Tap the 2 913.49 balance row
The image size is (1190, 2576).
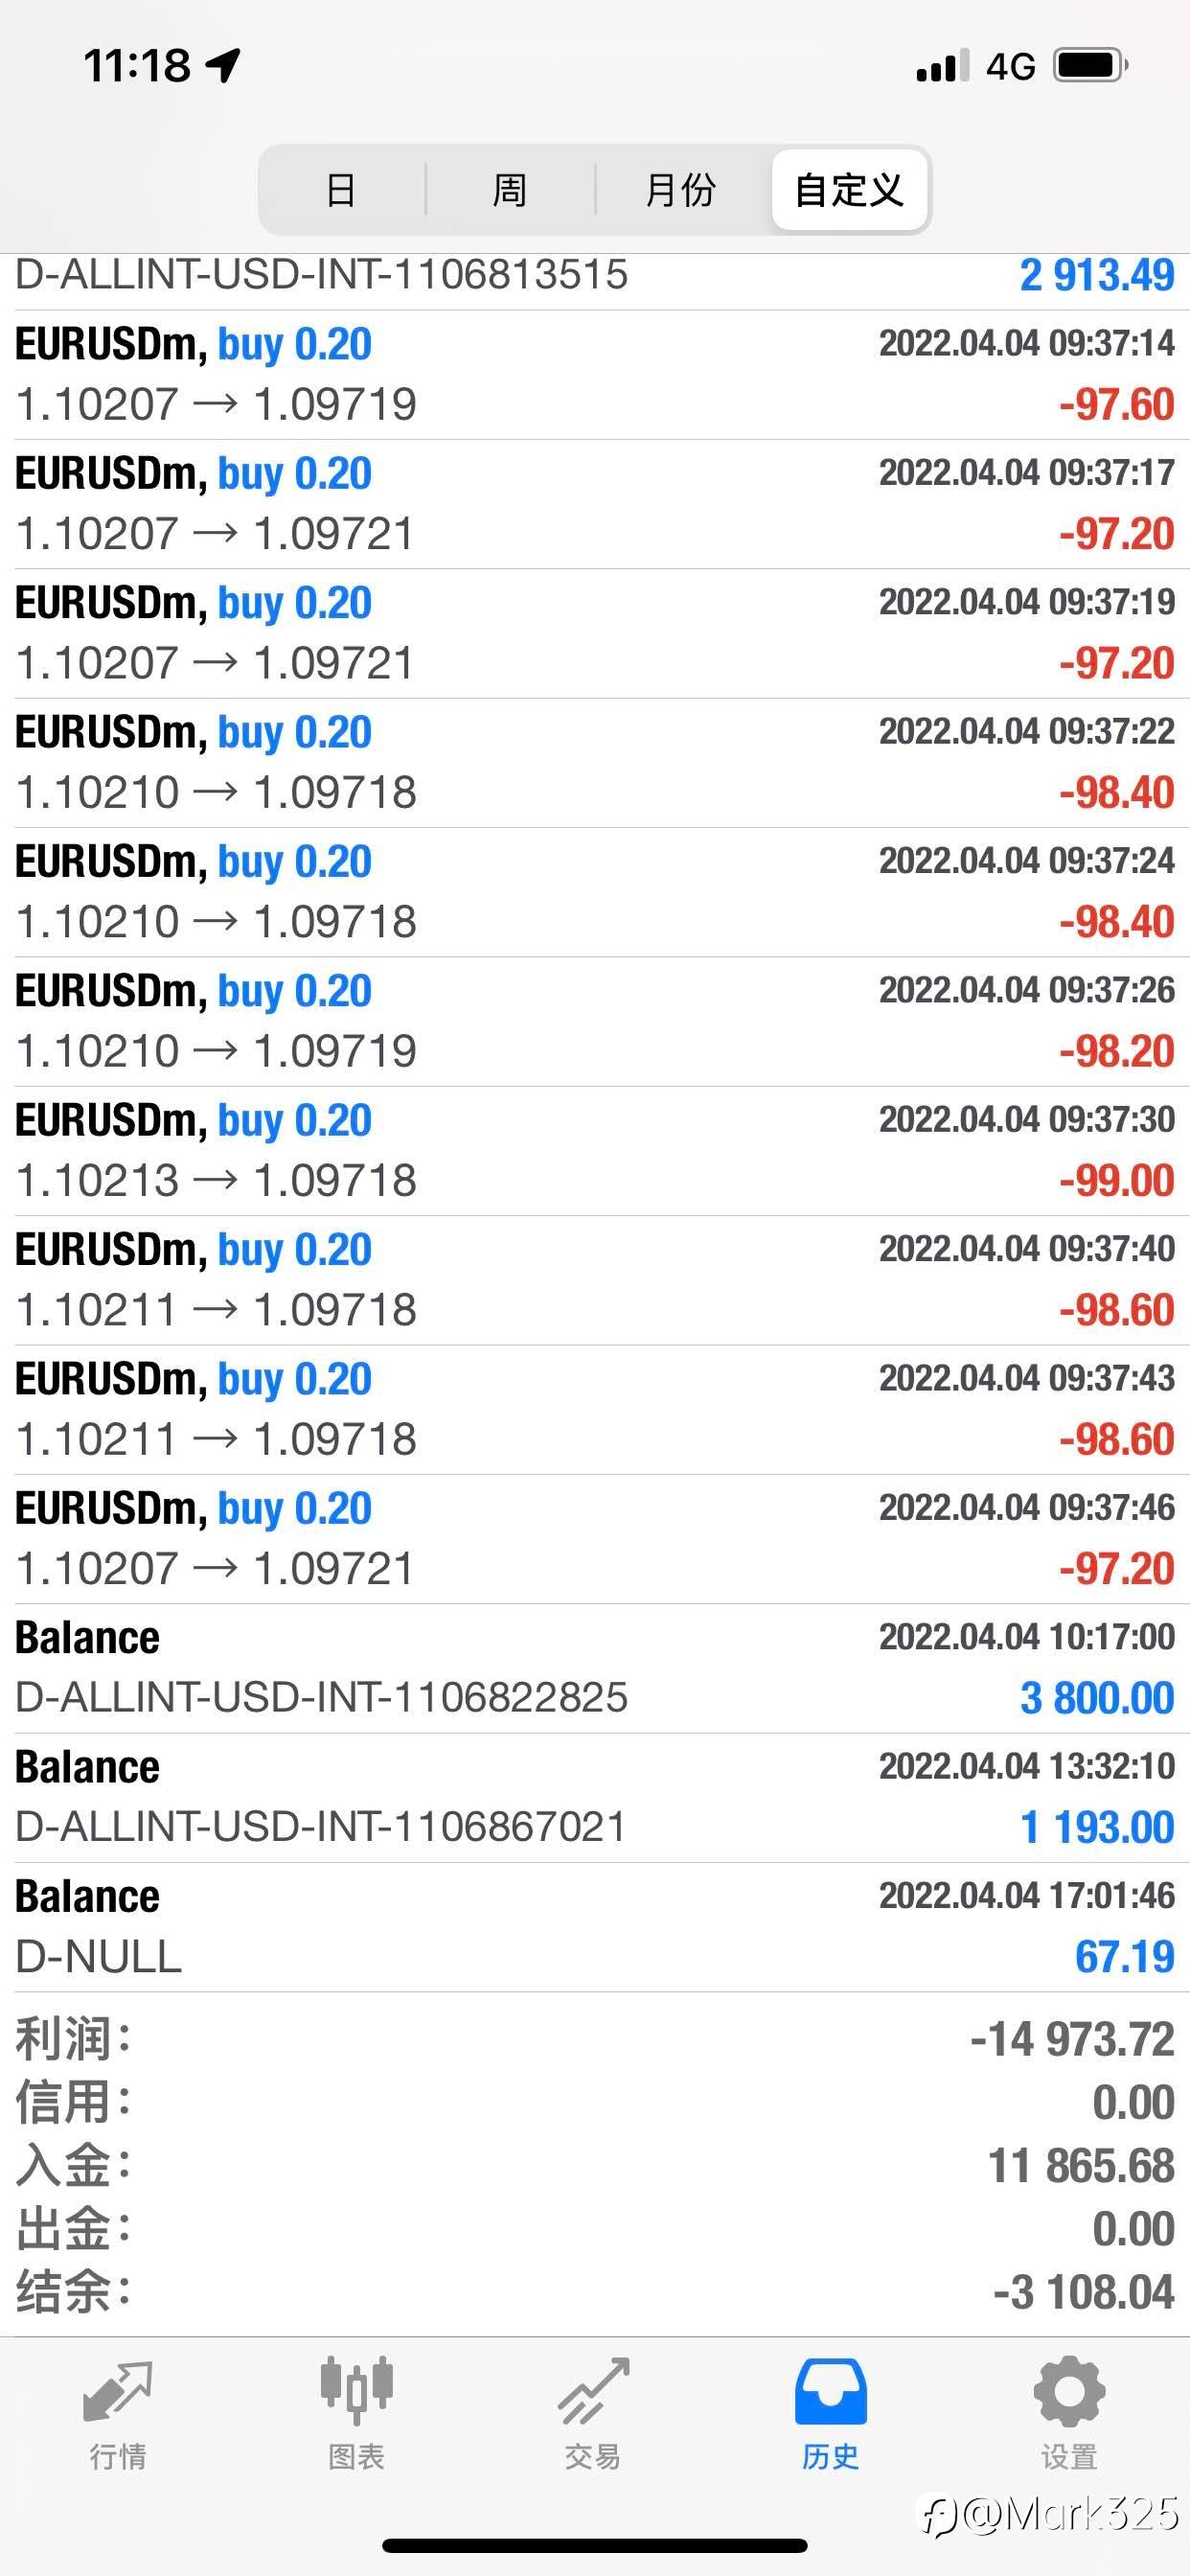pos(595,281)
